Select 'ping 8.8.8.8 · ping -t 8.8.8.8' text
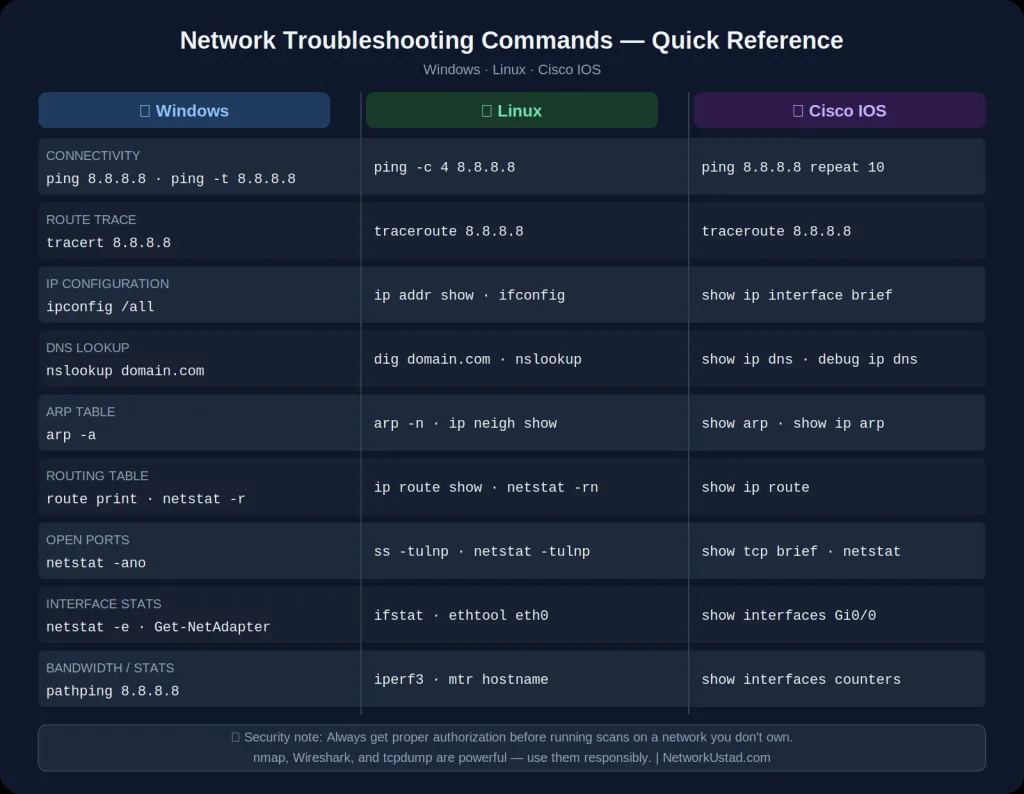This screenshot has height=794, width=1024. coord(170,178)
